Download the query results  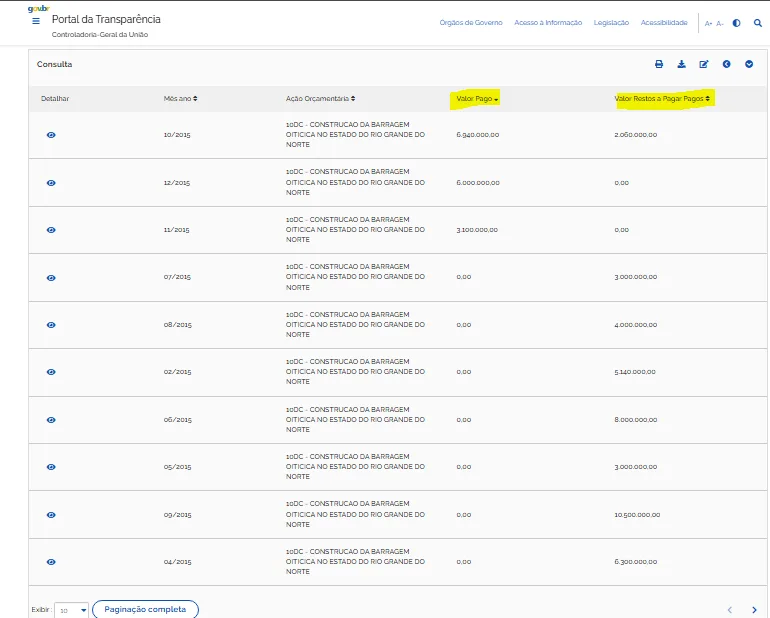tap(682, 64)
